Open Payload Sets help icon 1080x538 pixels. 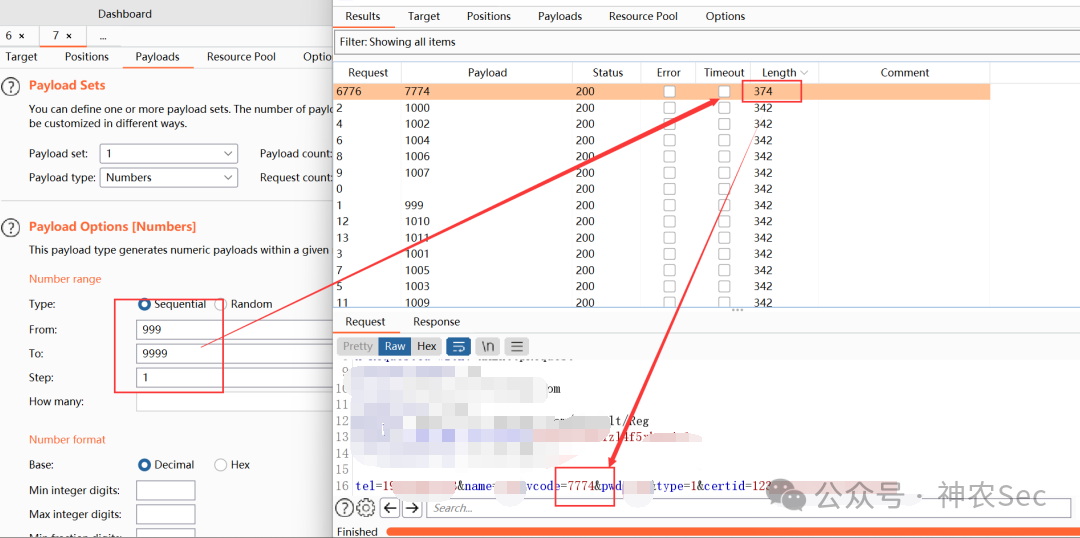[x=10, y=86]
